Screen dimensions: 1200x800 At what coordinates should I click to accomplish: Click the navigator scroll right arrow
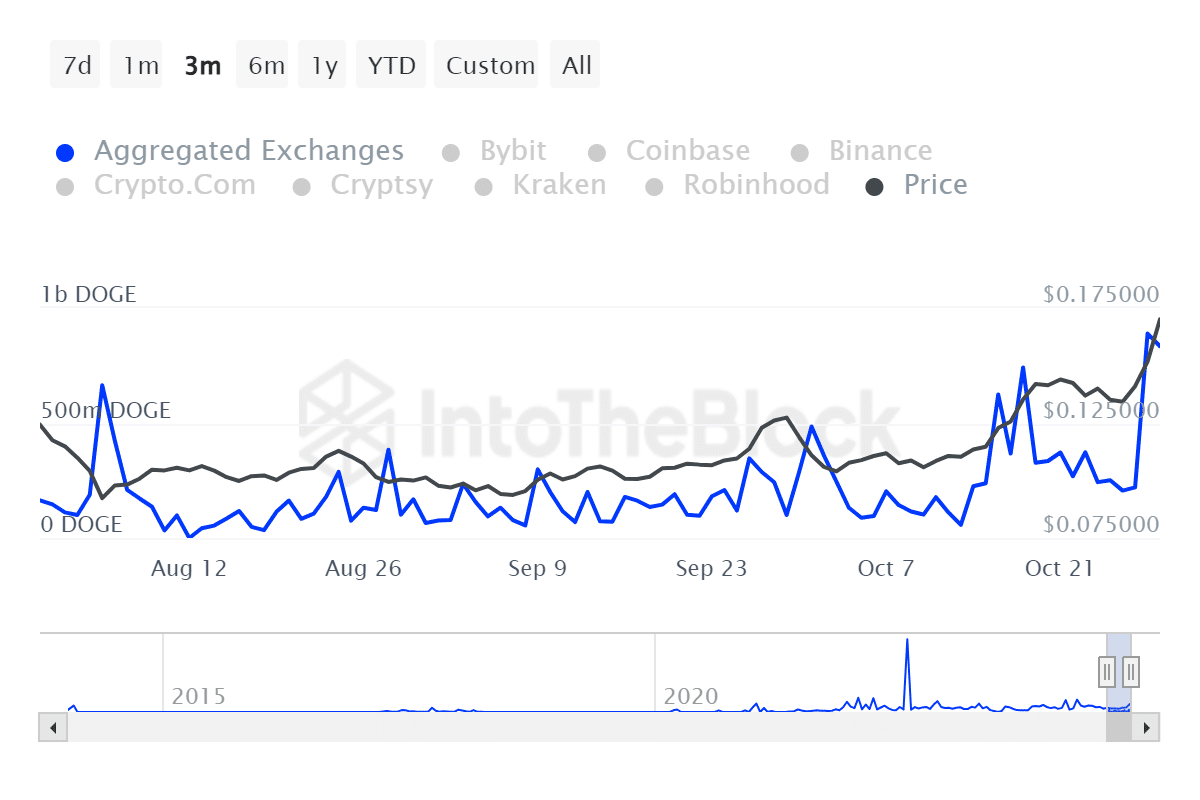[1147, 727]
